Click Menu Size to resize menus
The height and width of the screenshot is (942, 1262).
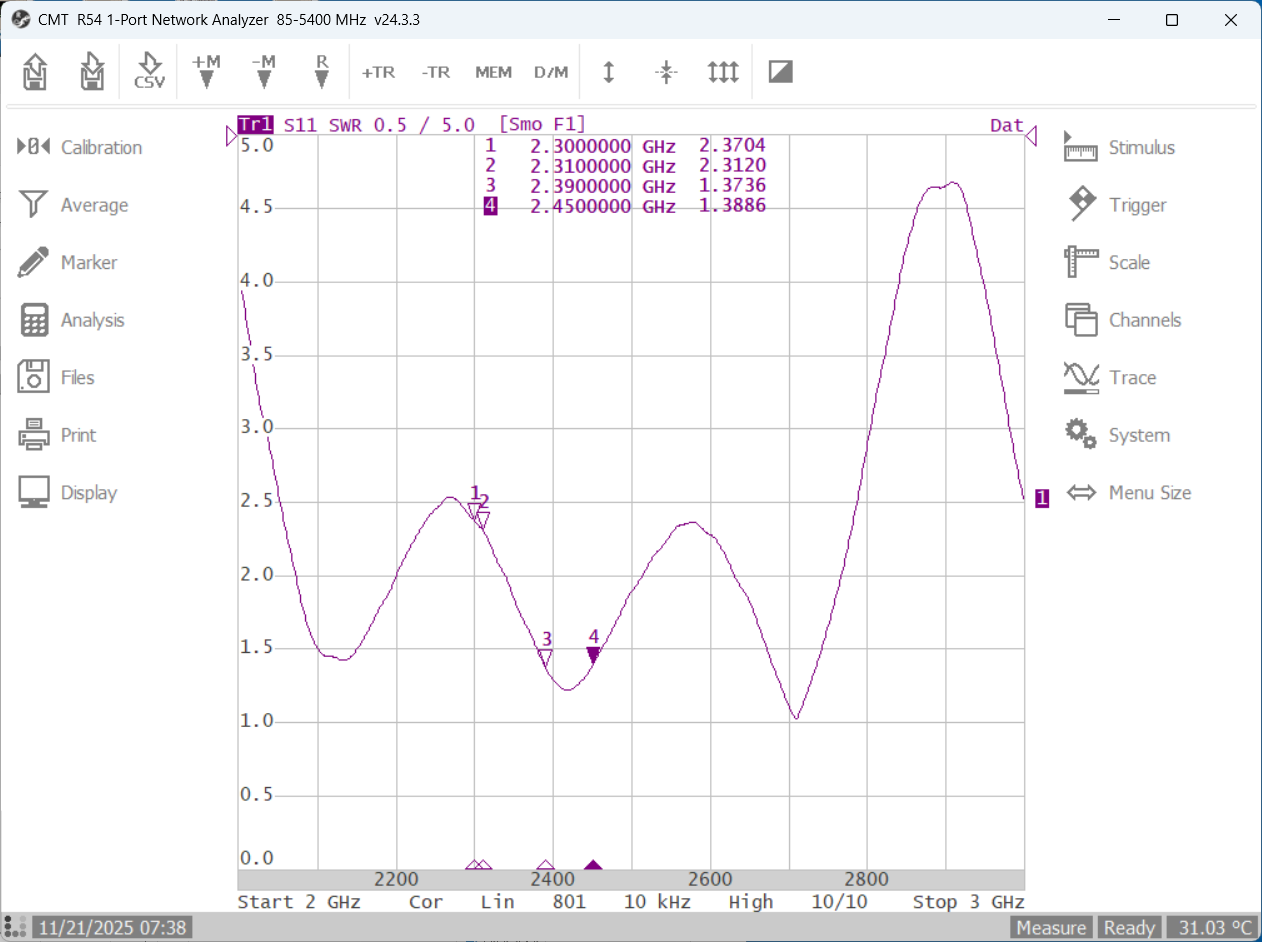[1129, 492]
